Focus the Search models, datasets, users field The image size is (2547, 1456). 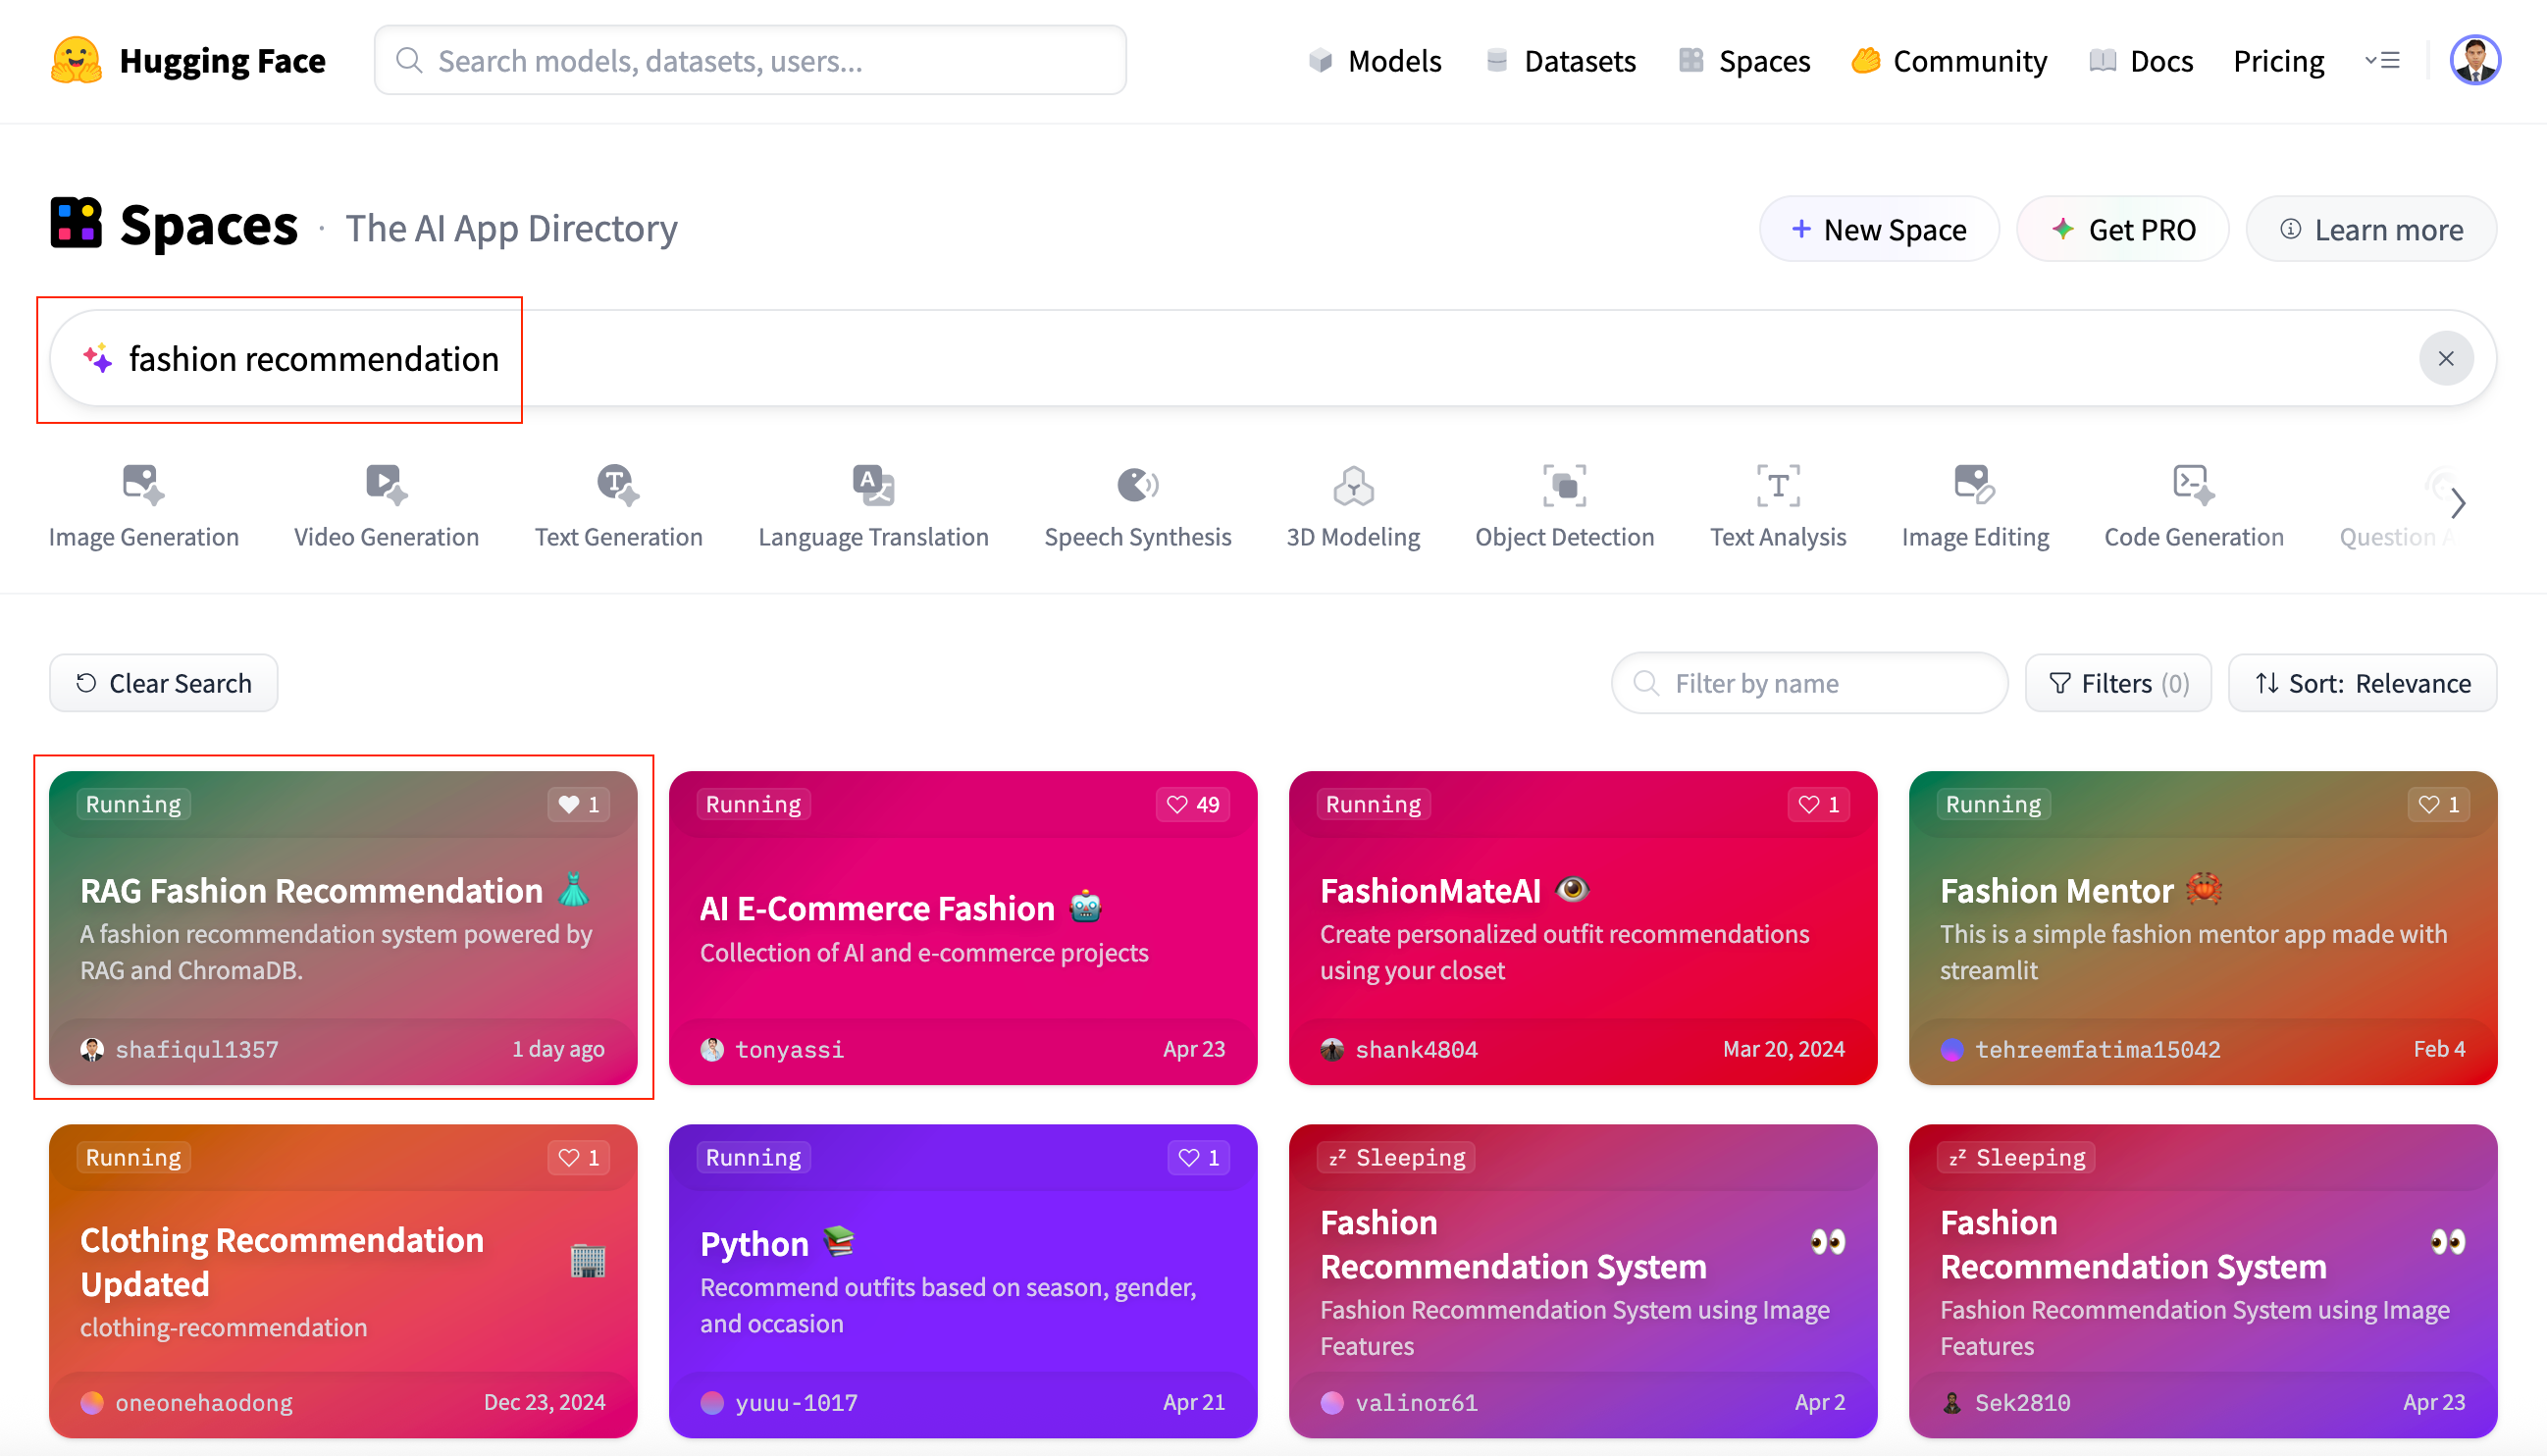point(750,61)
